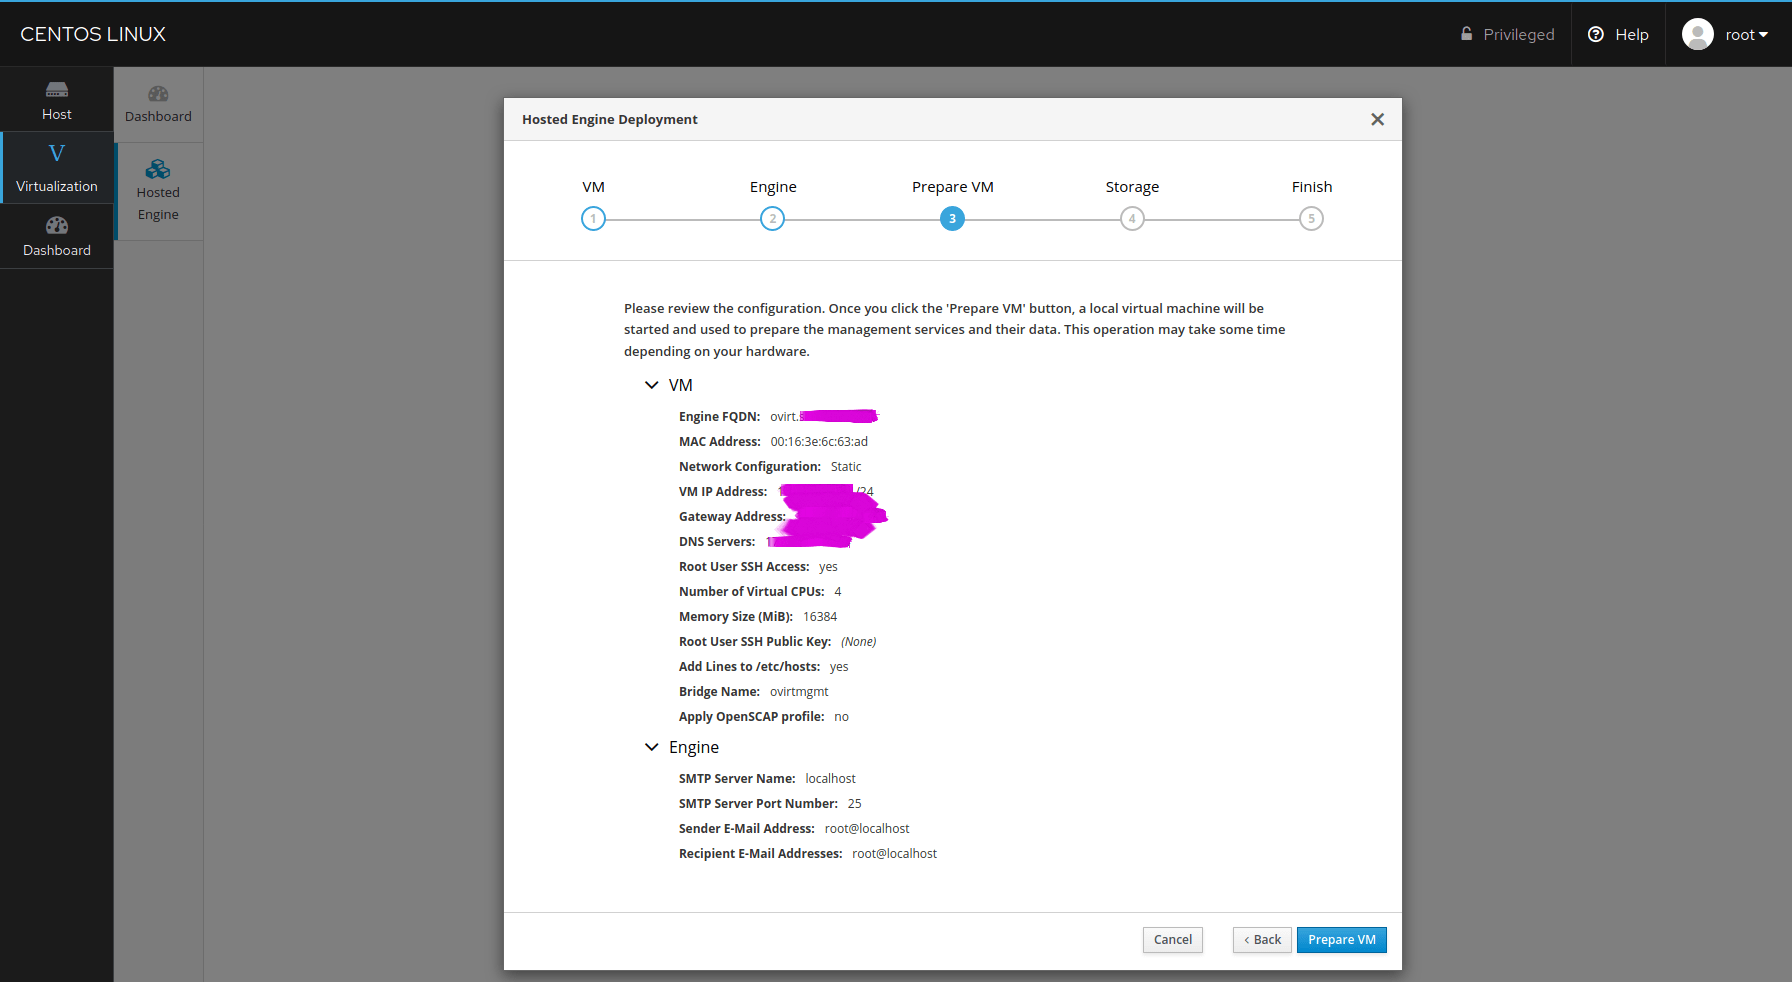Click the CENTOS LINUX brand label
This screenshot has height=982, width=1792.
(92, 33)
